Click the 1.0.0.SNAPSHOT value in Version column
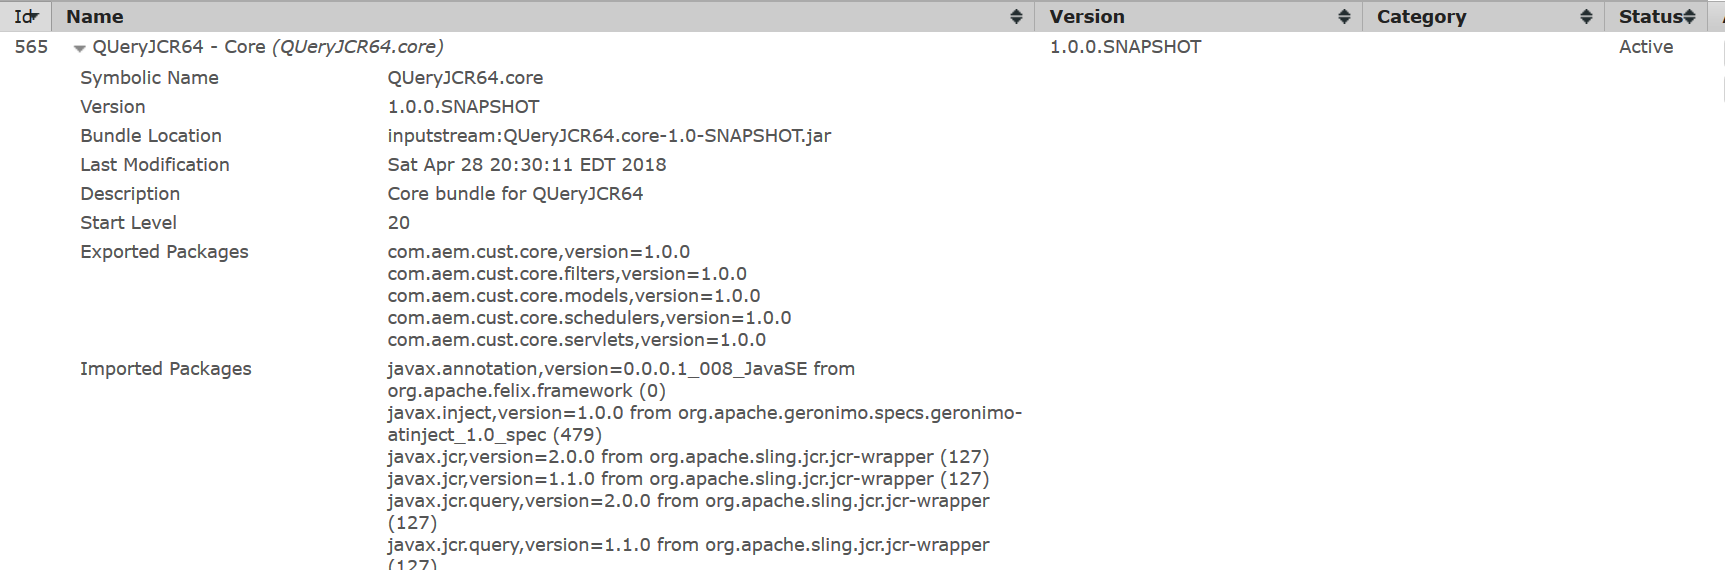 pyautogui.click(x=1125, y=47)
